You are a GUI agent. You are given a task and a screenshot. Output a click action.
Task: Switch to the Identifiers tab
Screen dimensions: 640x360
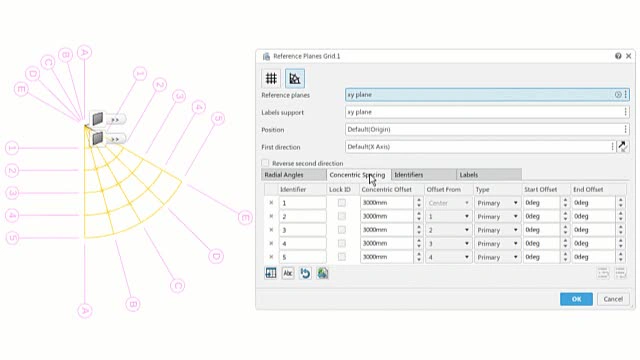pyautogui.click(x=424, y=175)
